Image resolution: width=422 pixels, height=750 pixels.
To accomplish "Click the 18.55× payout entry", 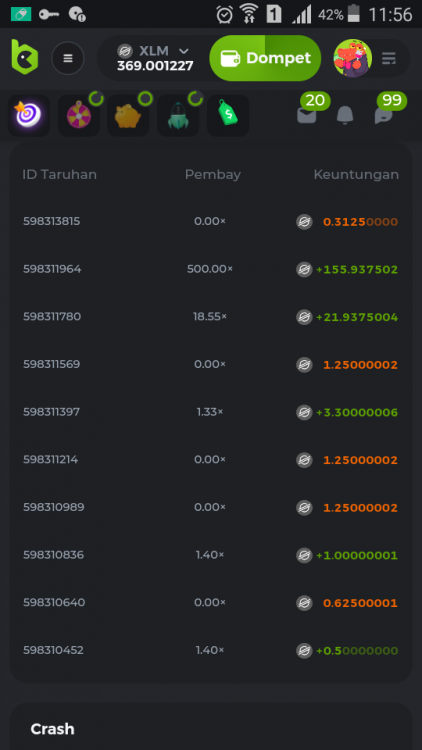I will coord(210,317).
